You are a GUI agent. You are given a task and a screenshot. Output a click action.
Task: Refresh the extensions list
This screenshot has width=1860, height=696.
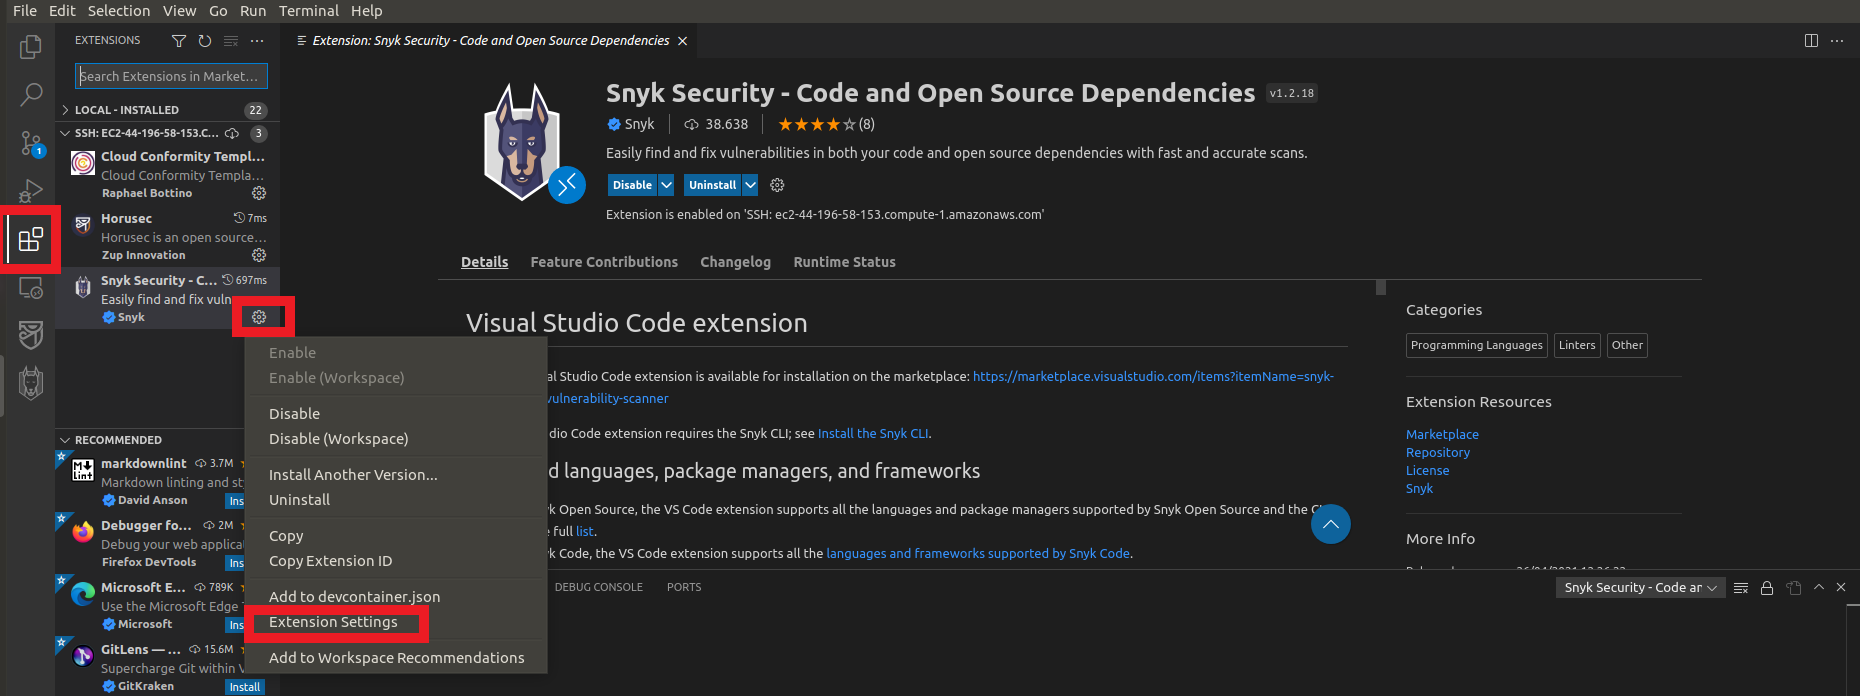point(205,41)
